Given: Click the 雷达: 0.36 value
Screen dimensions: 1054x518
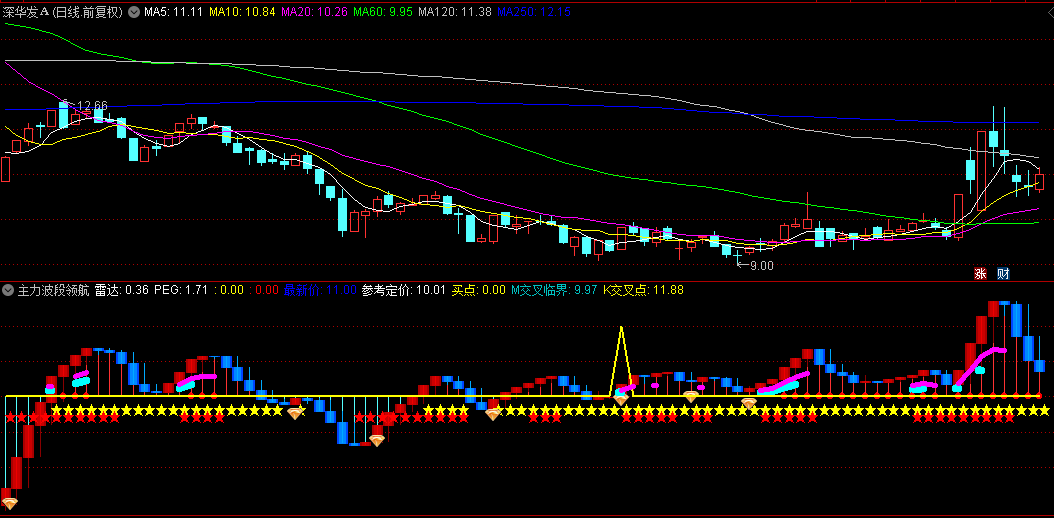Looking at the screenshot, I should 122,290.
